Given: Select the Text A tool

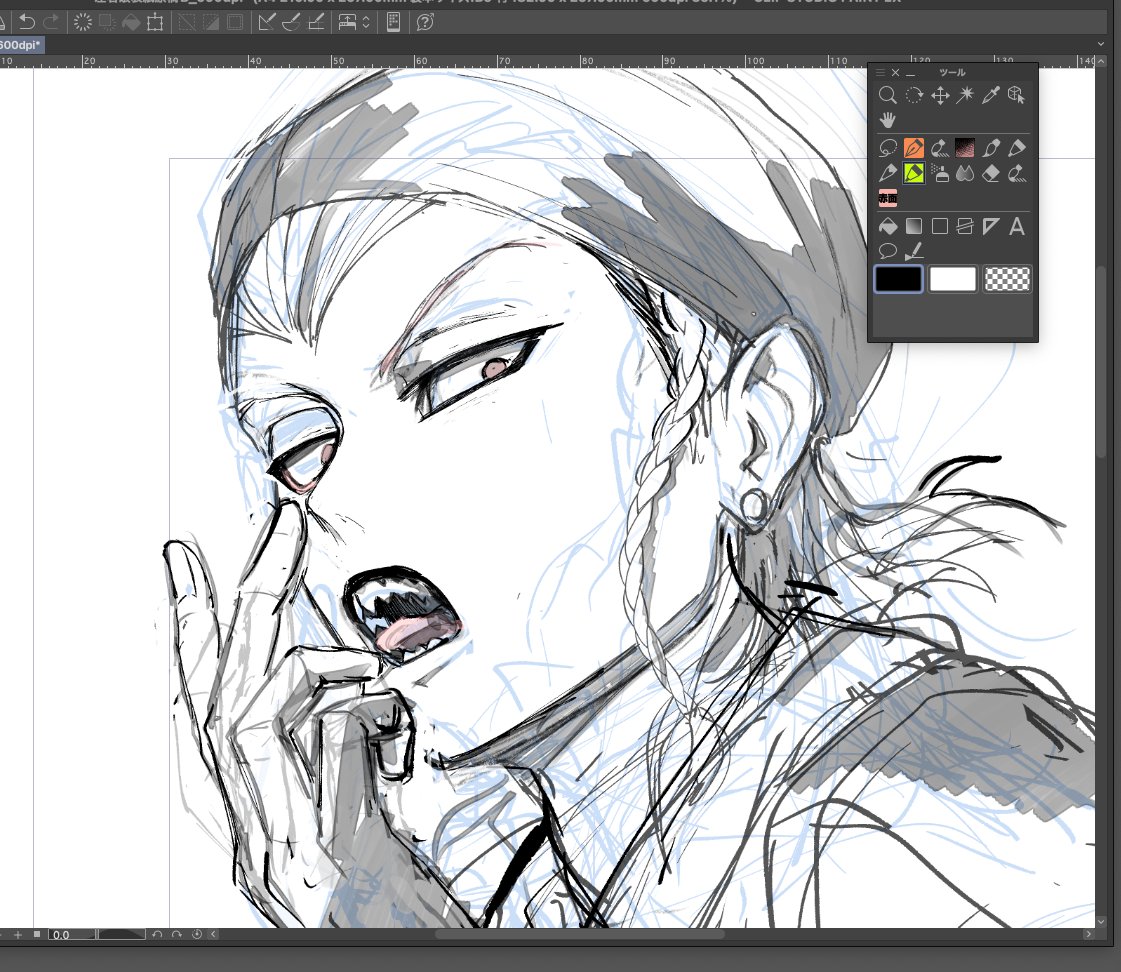Looking at the screenshot, I should [1017, 227].
